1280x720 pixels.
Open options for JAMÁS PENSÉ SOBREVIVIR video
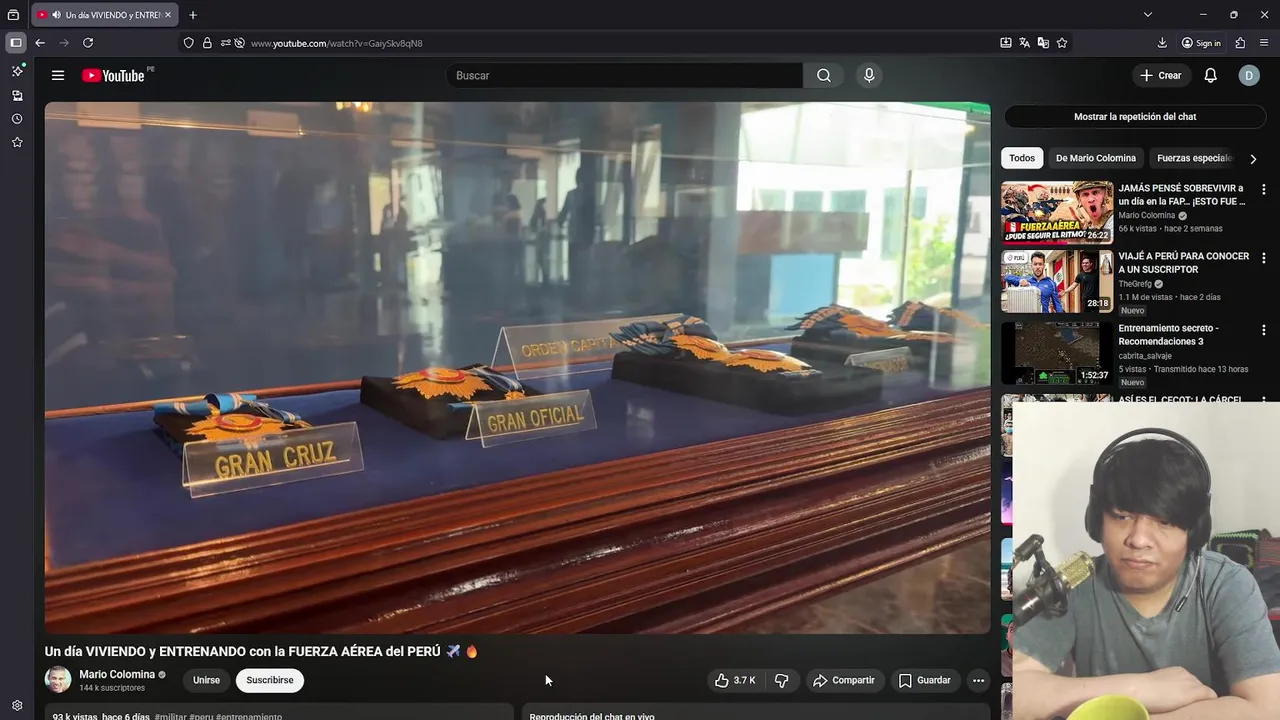(x=1263, y=189)
